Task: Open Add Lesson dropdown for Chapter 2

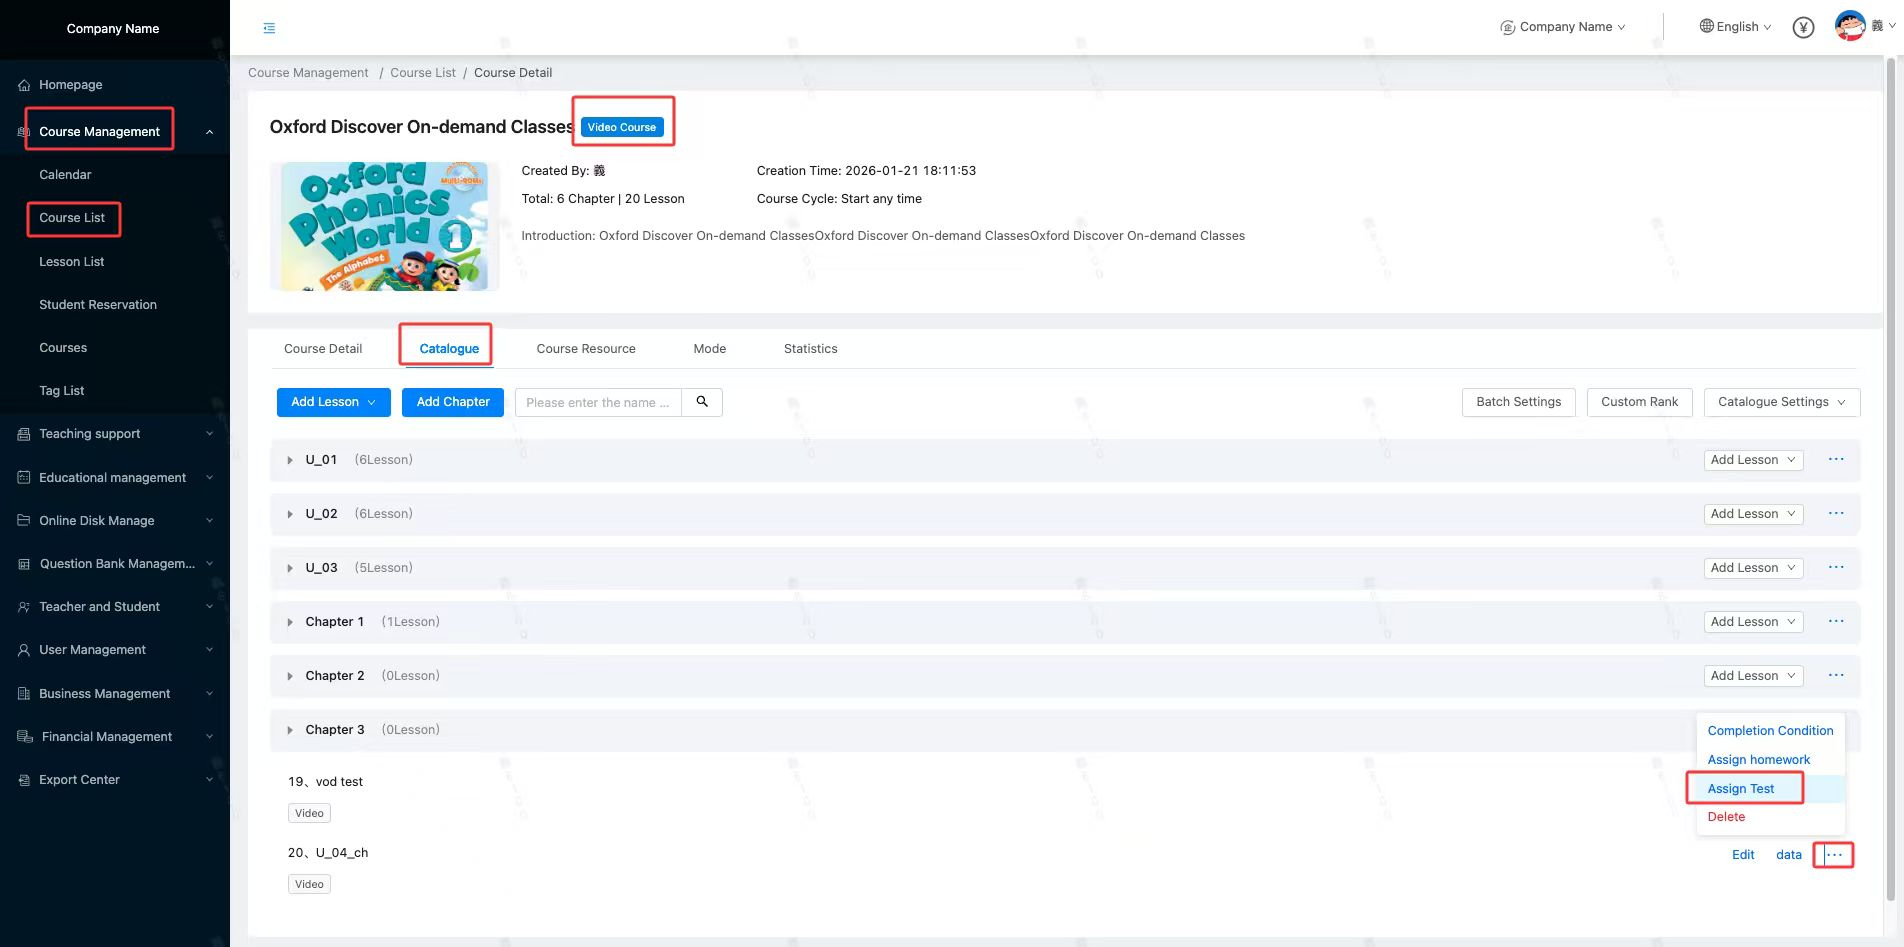Action: coord(1752,676)
